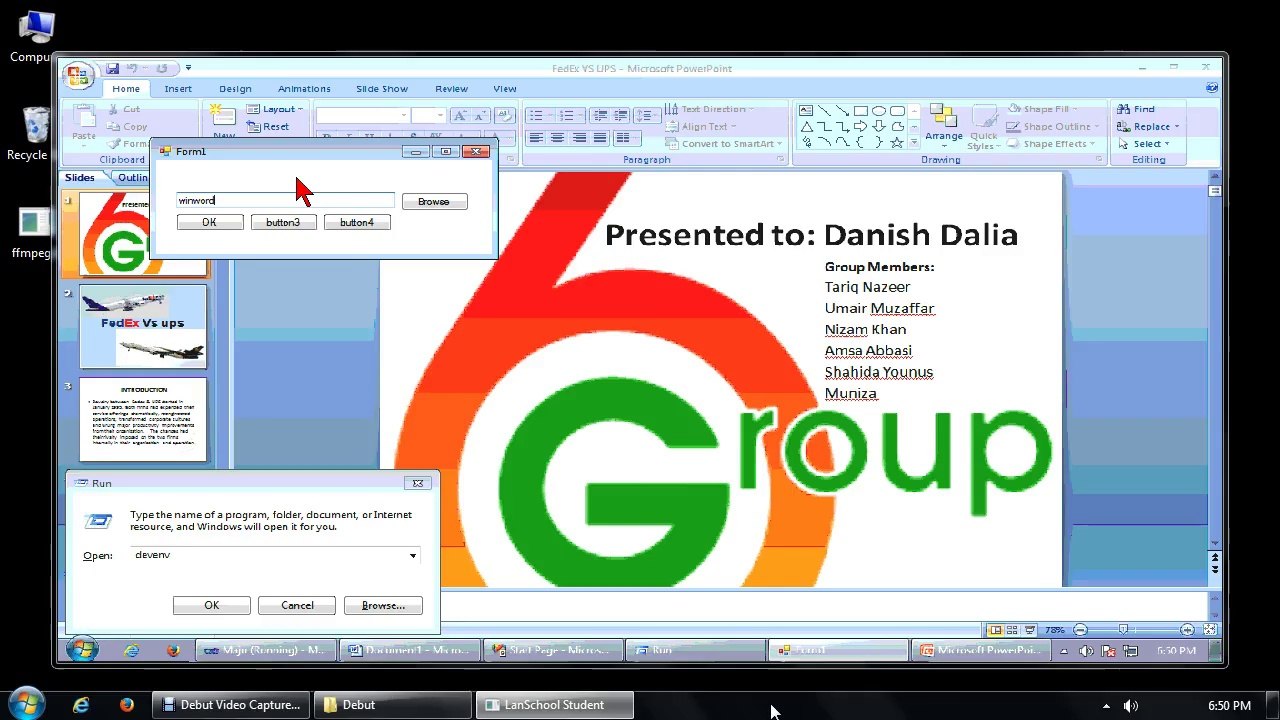This screenshot has width=1280, height=720.
Task: Center the paragraph text
Action: coord(557,138)
